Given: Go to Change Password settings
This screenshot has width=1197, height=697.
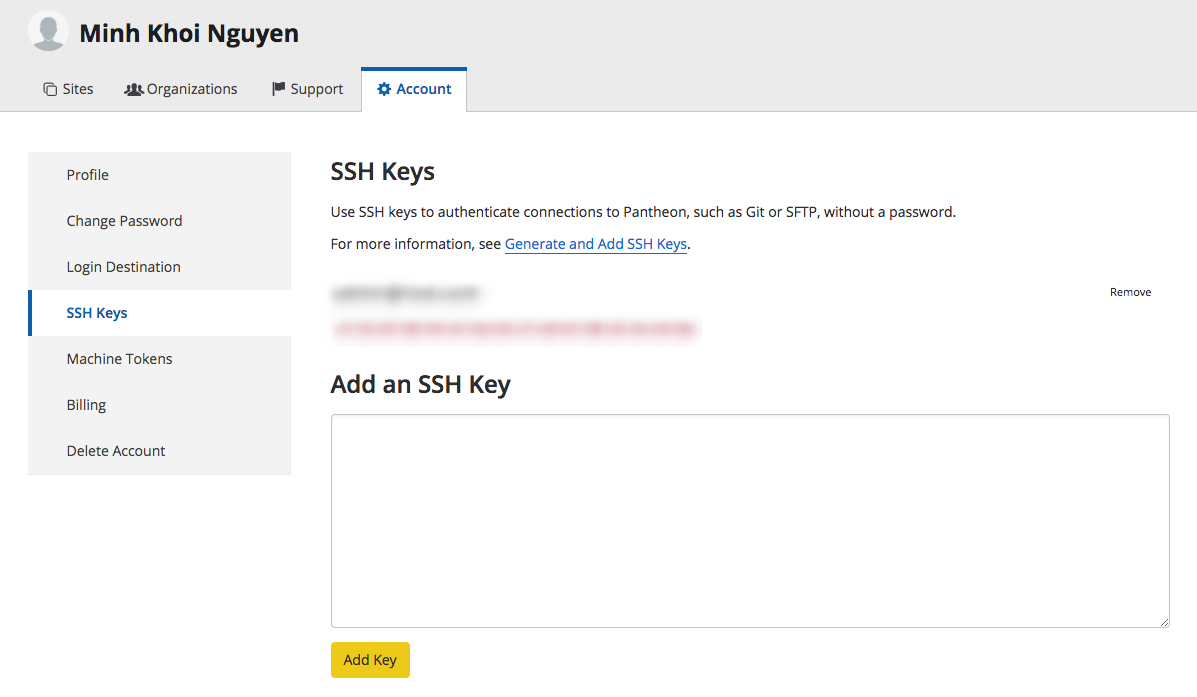Looking at the screenshot, I should pos(160,221).
